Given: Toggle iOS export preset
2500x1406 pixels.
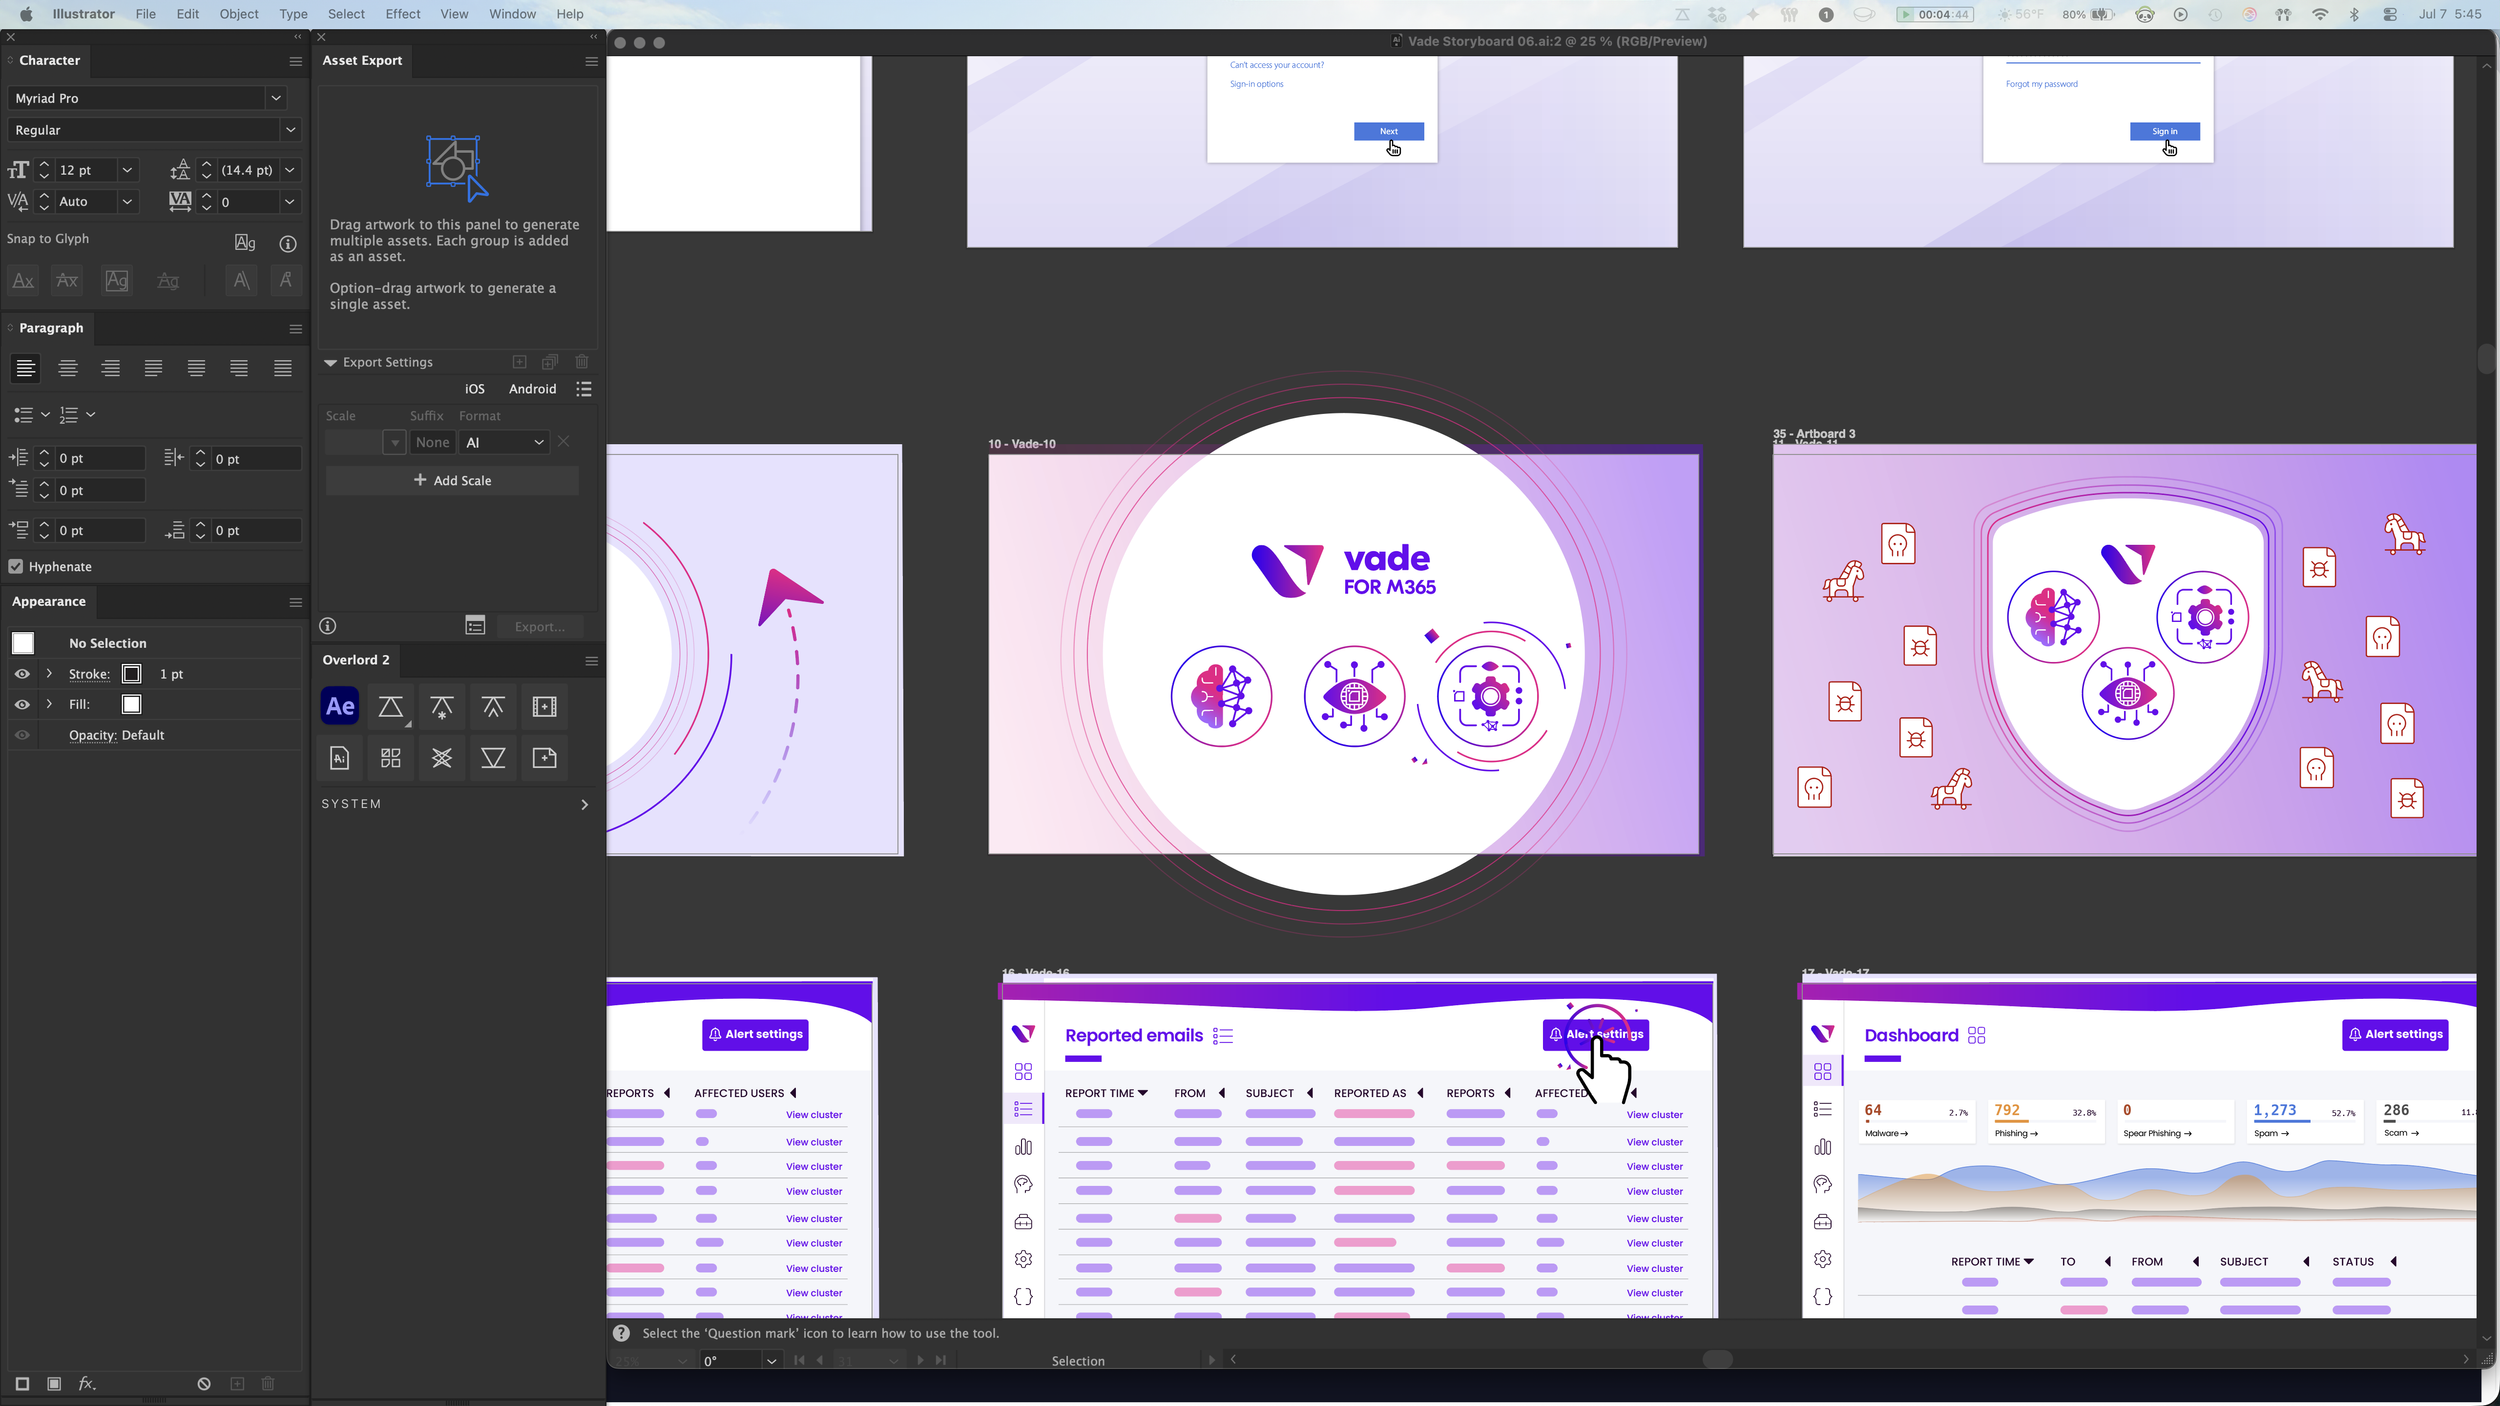Looking at the screenshot, I should click(x=475, y=389).
